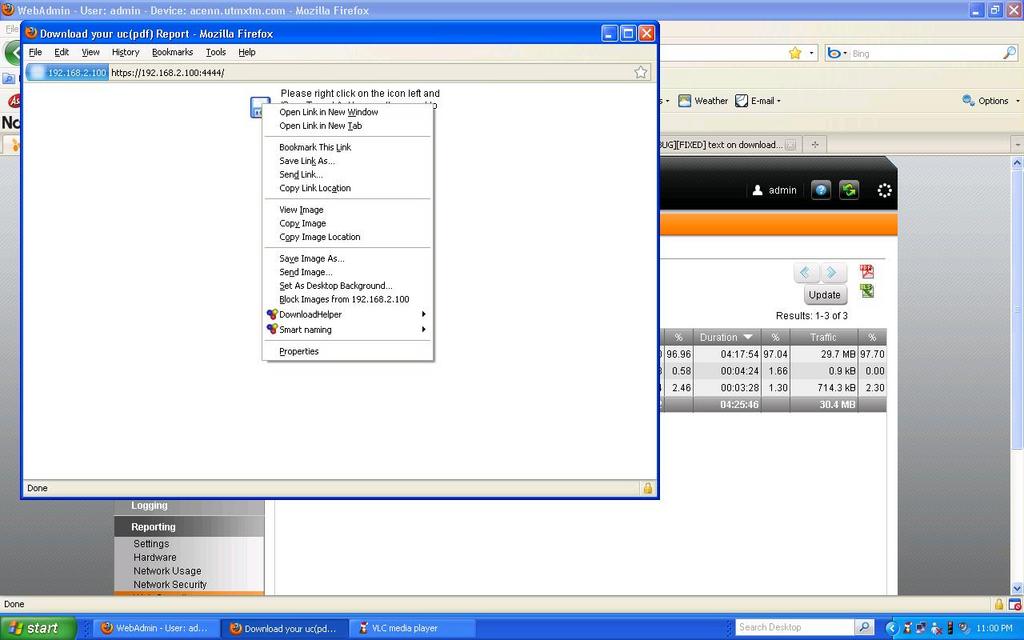The height and width of the screenshot is (640, 1024).
Task: Click the green spreadsheet export icon
Action: (867, 291)
